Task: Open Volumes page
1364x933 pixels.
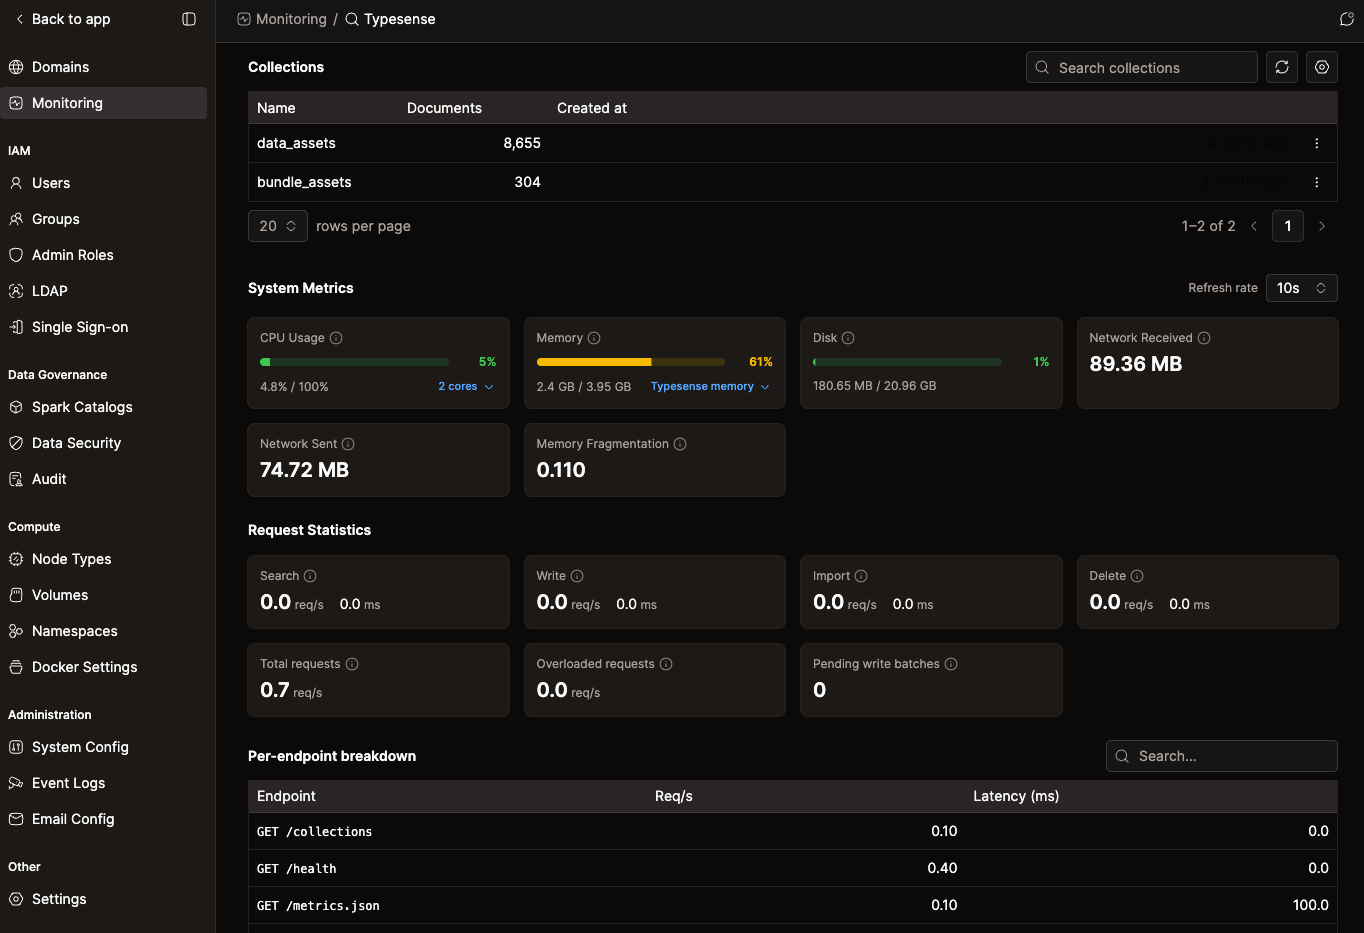Action: pyautogui.click(x=104, y=595)
